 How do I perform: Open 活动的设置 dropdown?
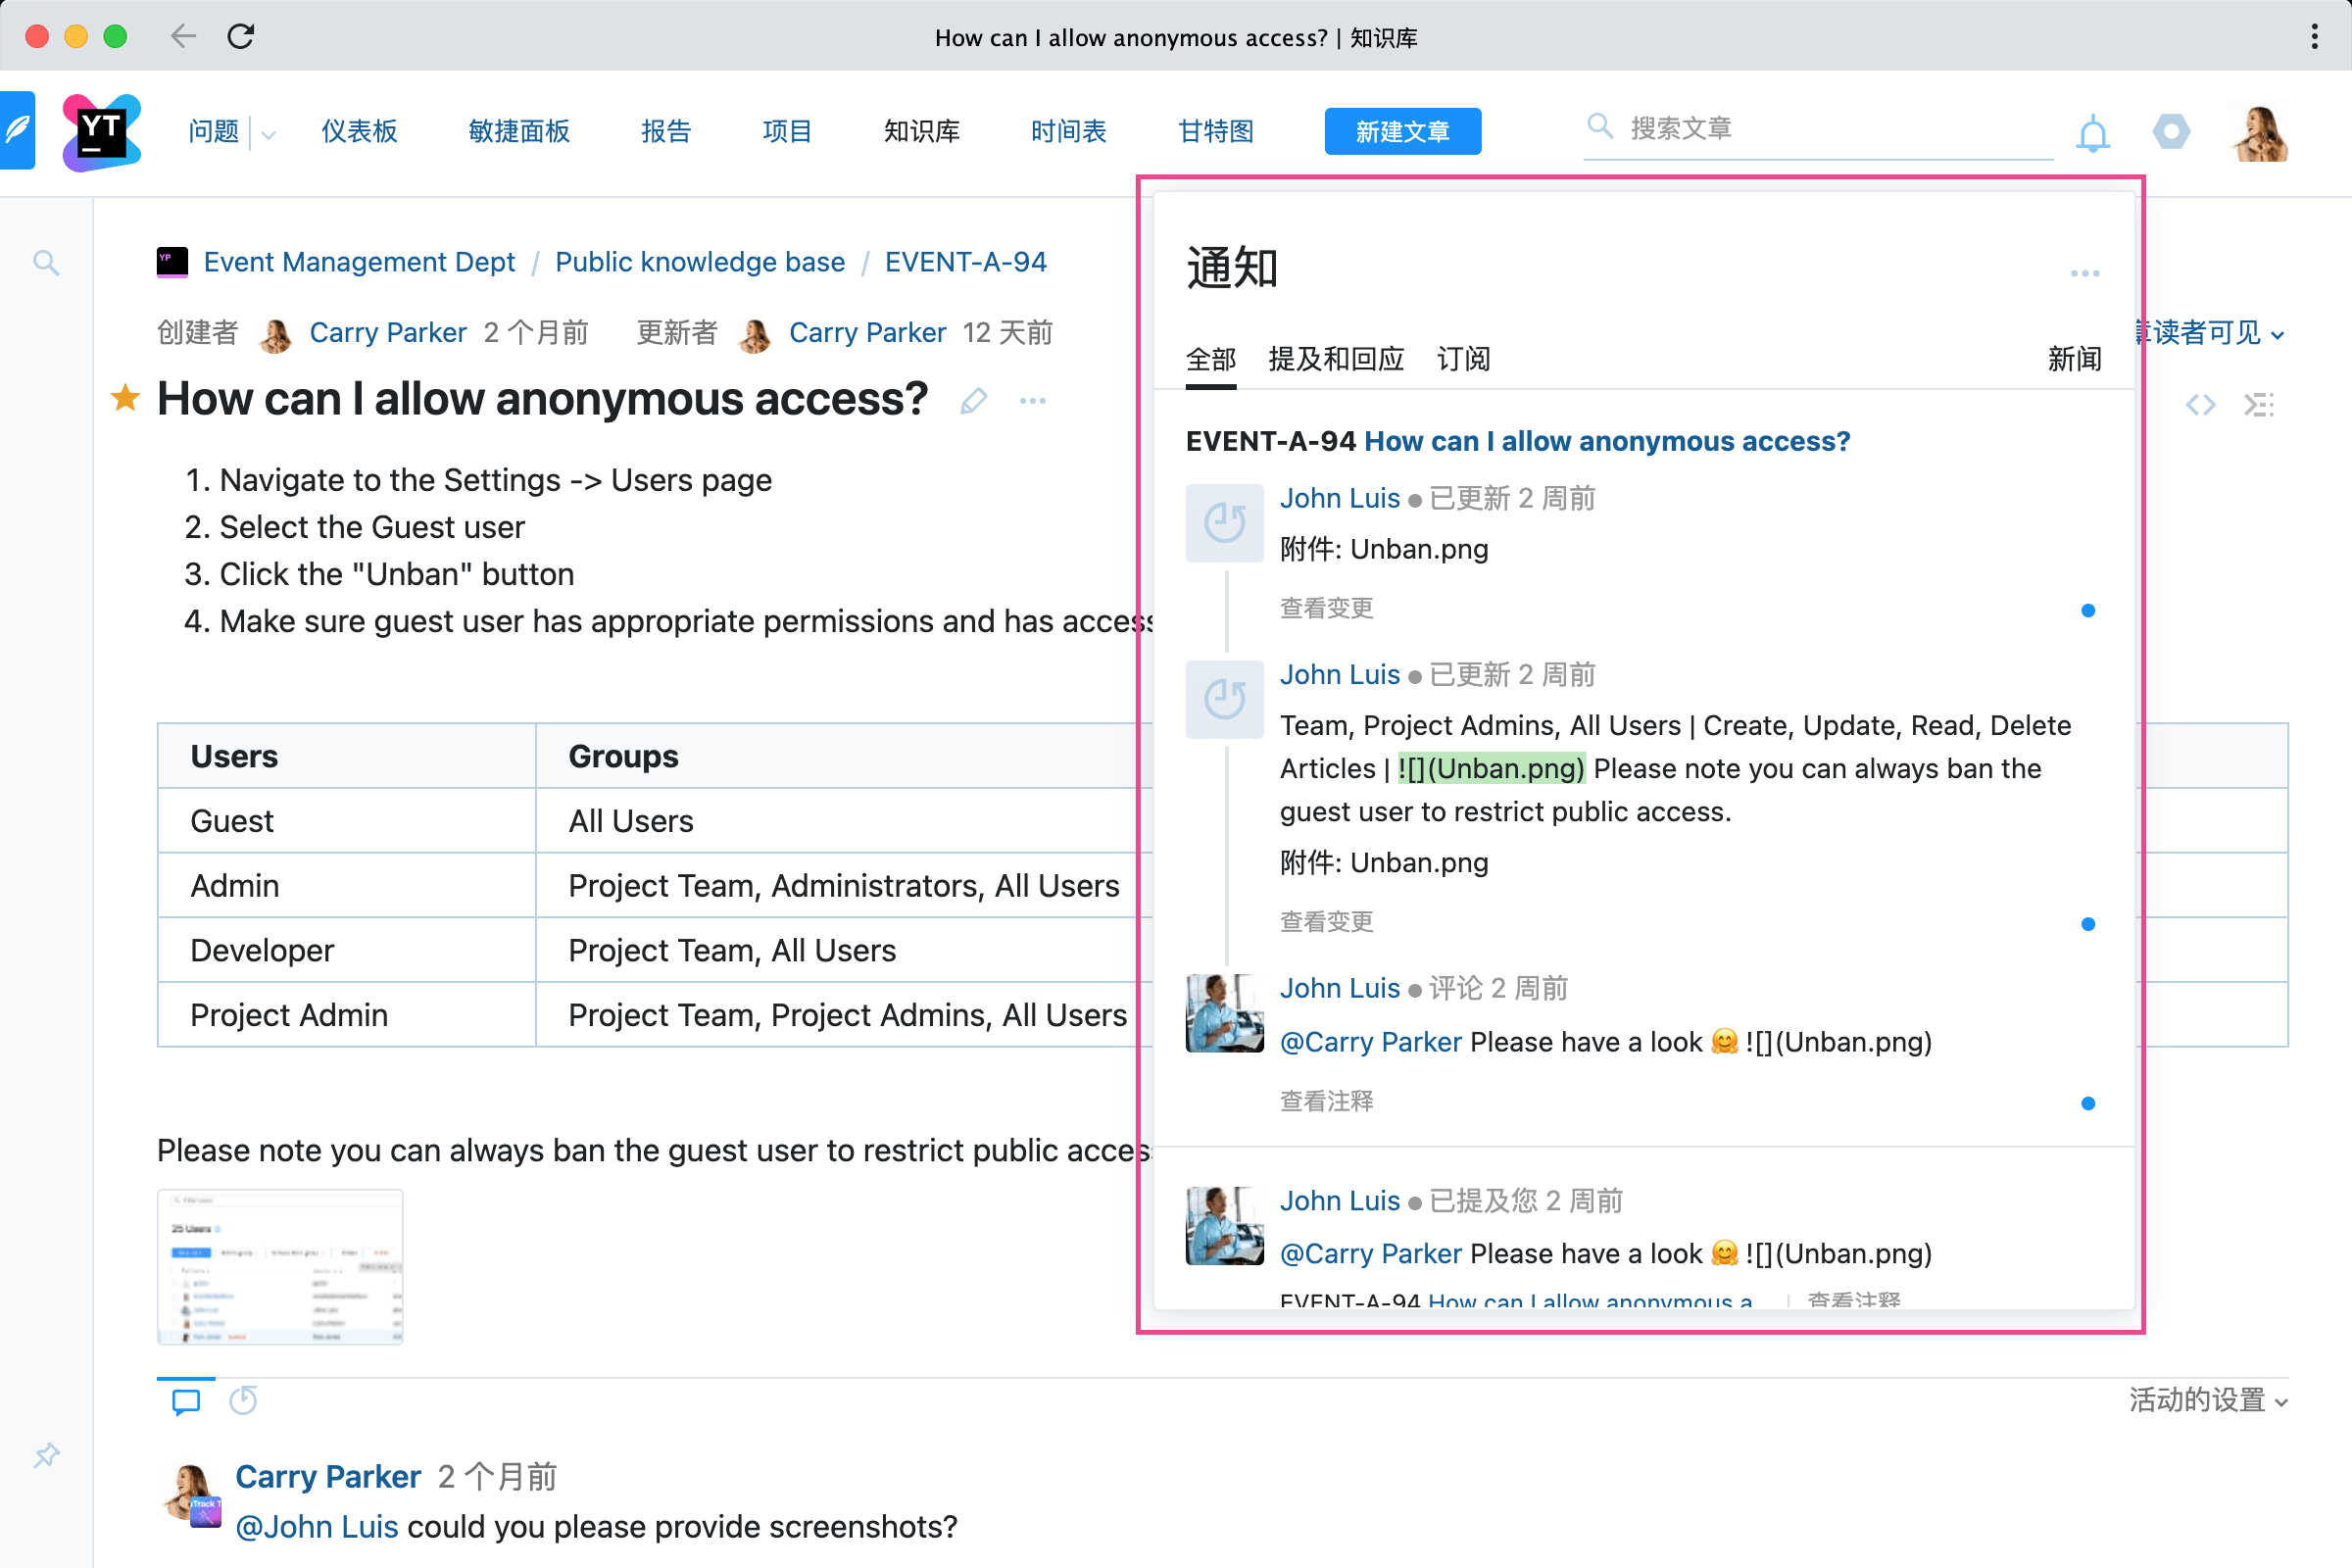pos(2207,1400)
